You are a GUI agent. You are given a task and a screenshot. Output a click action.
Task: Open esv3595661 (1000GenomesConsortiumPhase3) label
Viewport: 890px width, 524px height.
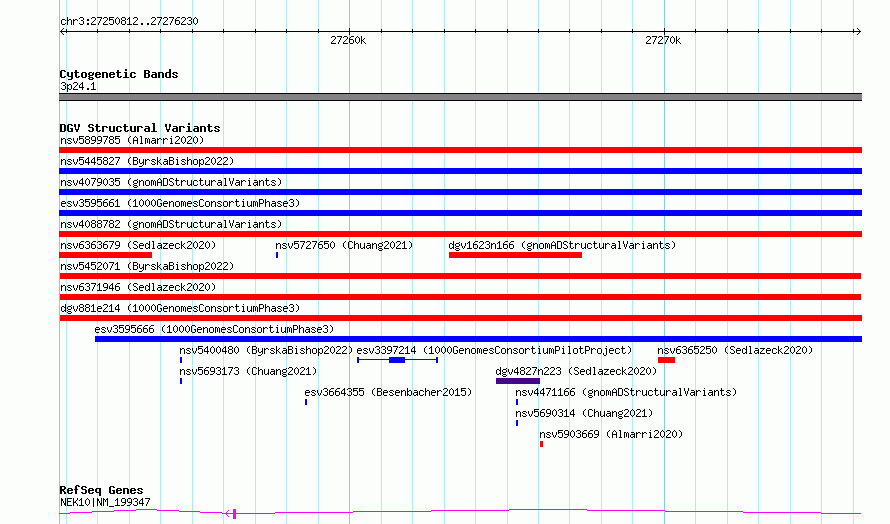(180, 203)
